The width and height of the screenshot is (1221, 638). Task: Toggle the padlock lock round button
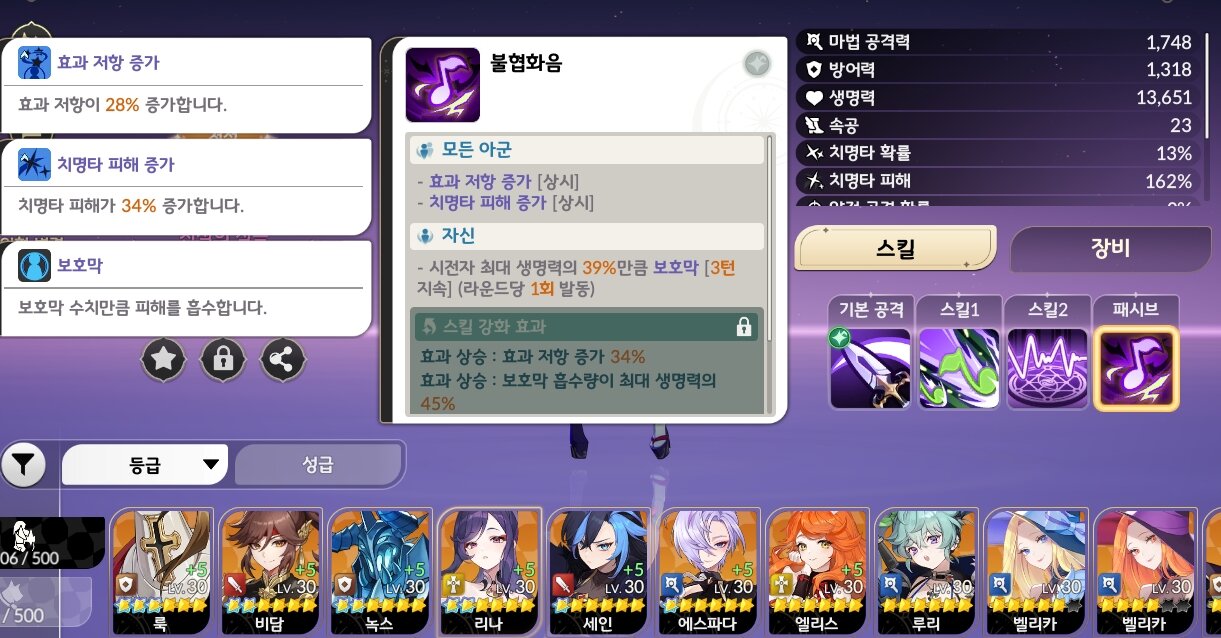pos(224,359)
